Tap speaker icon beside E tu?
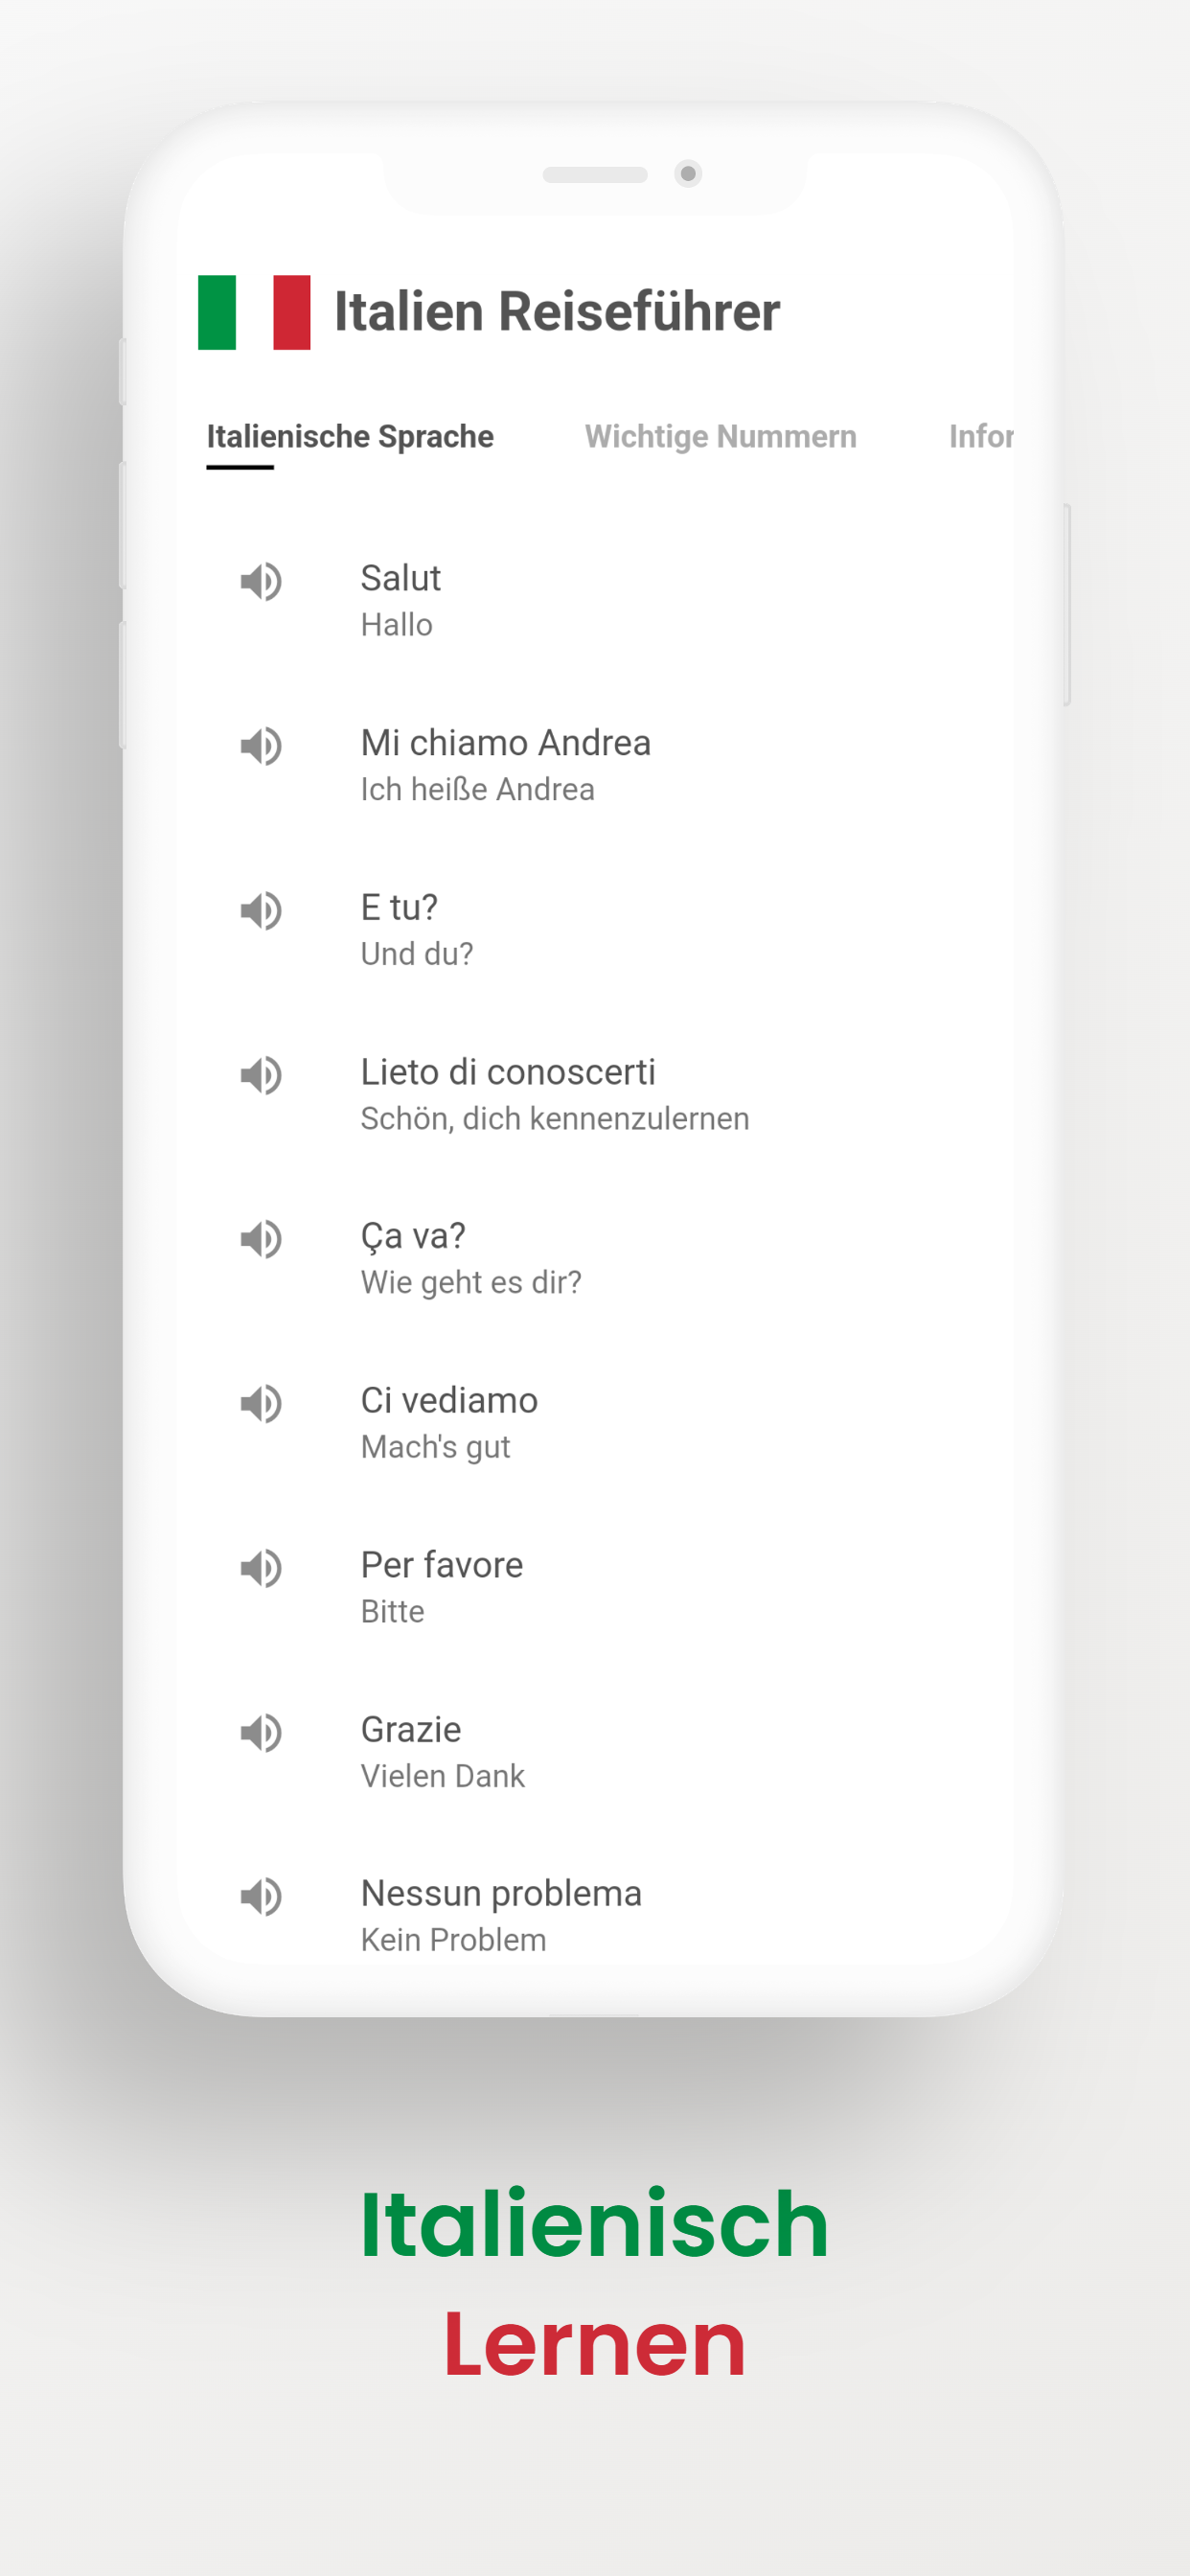The image size is (1190, 2576). 260,911
